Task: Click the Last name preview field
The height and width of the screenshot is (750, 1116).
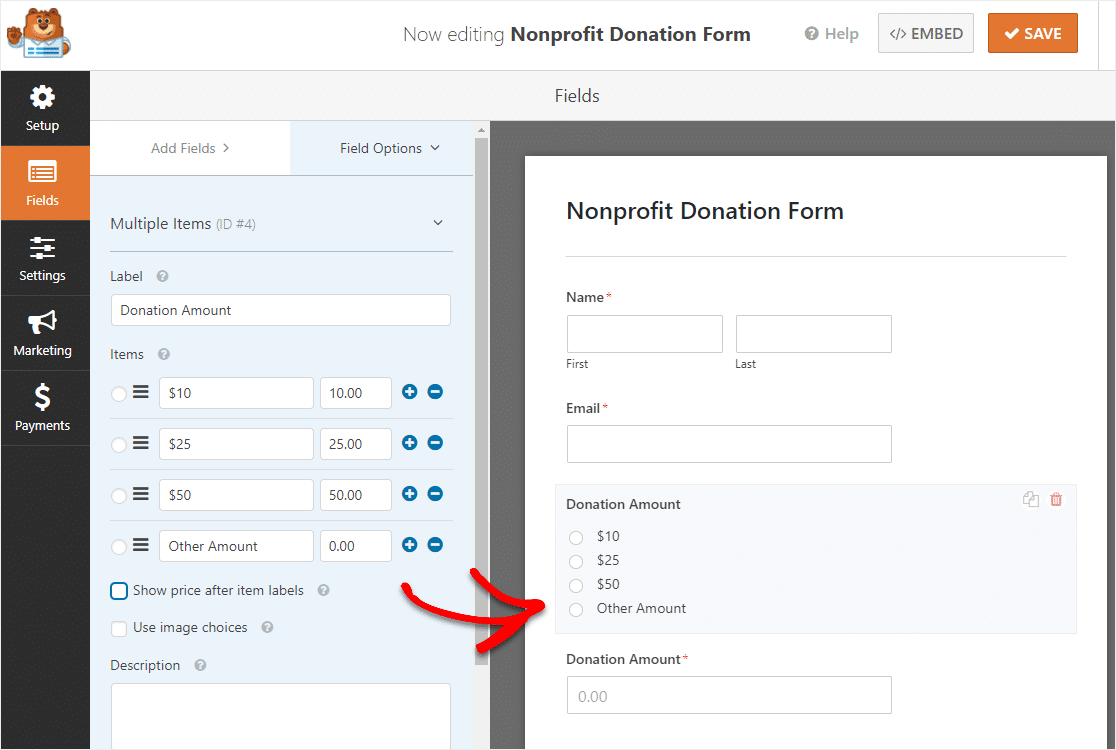Action: pos(814,334)
